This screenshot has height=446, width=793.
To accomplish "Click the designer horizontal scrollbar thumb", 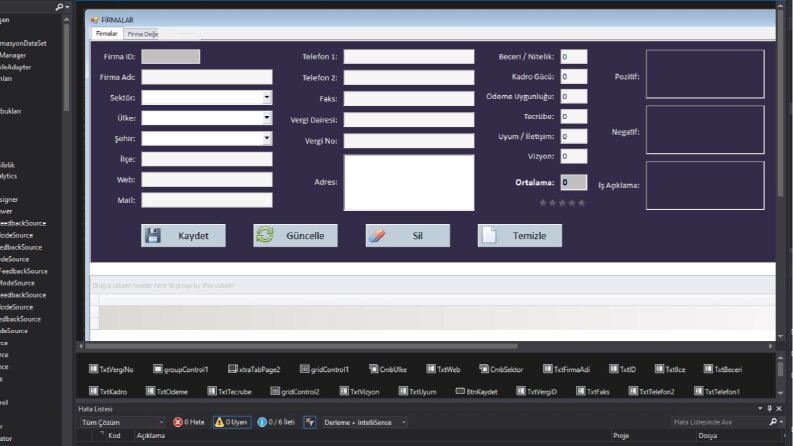I will pyautogui.click(x=301, y=346).
